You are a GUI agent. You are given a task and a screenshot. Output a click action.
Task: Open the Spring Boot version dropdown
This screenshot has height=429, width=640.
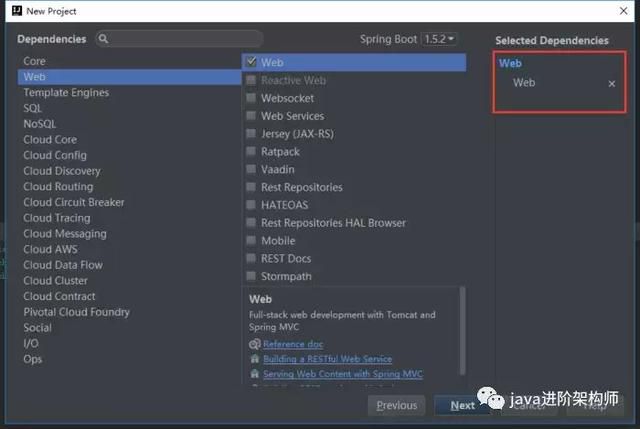439,39
